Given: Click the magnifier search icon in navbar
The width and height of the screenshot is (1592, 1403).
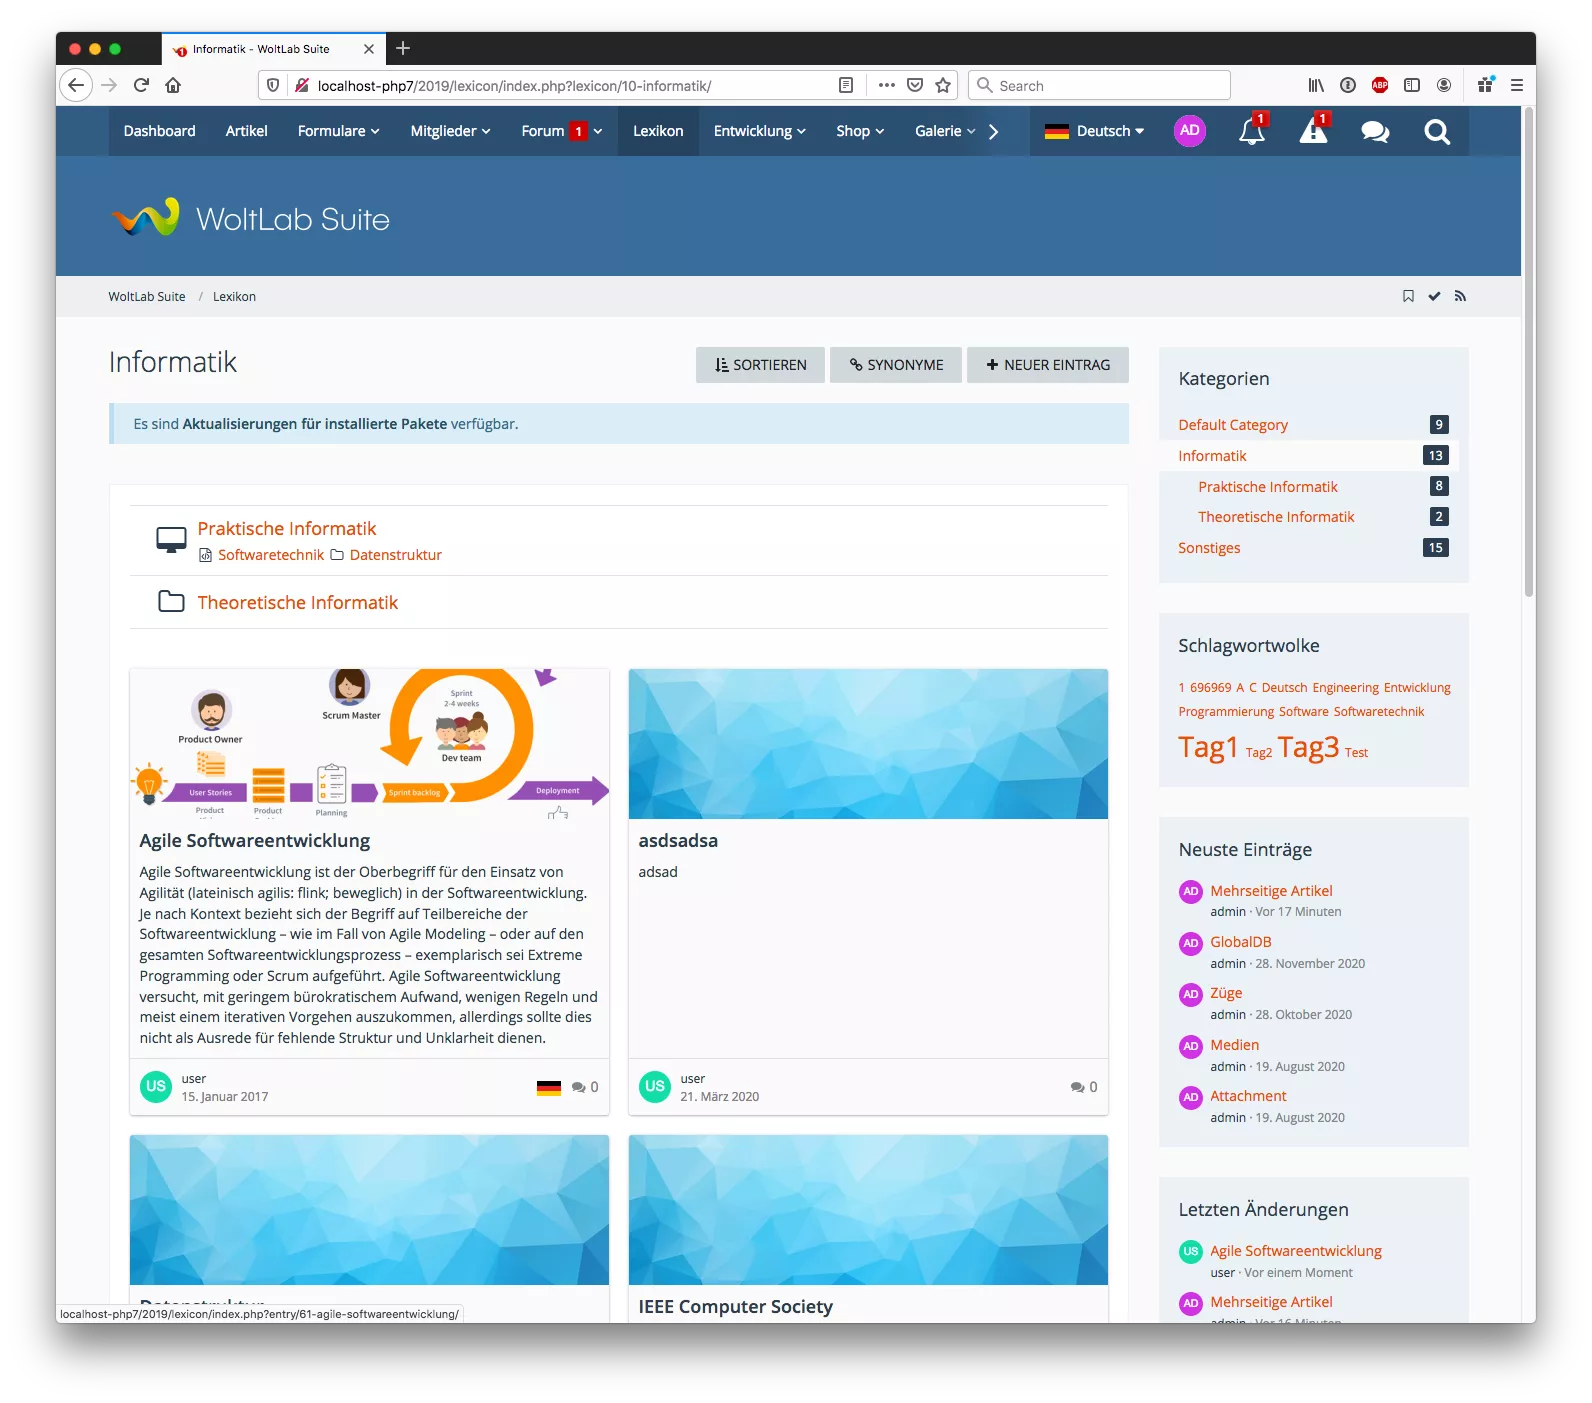Looking at the screenshot, I should [1437, 131].
